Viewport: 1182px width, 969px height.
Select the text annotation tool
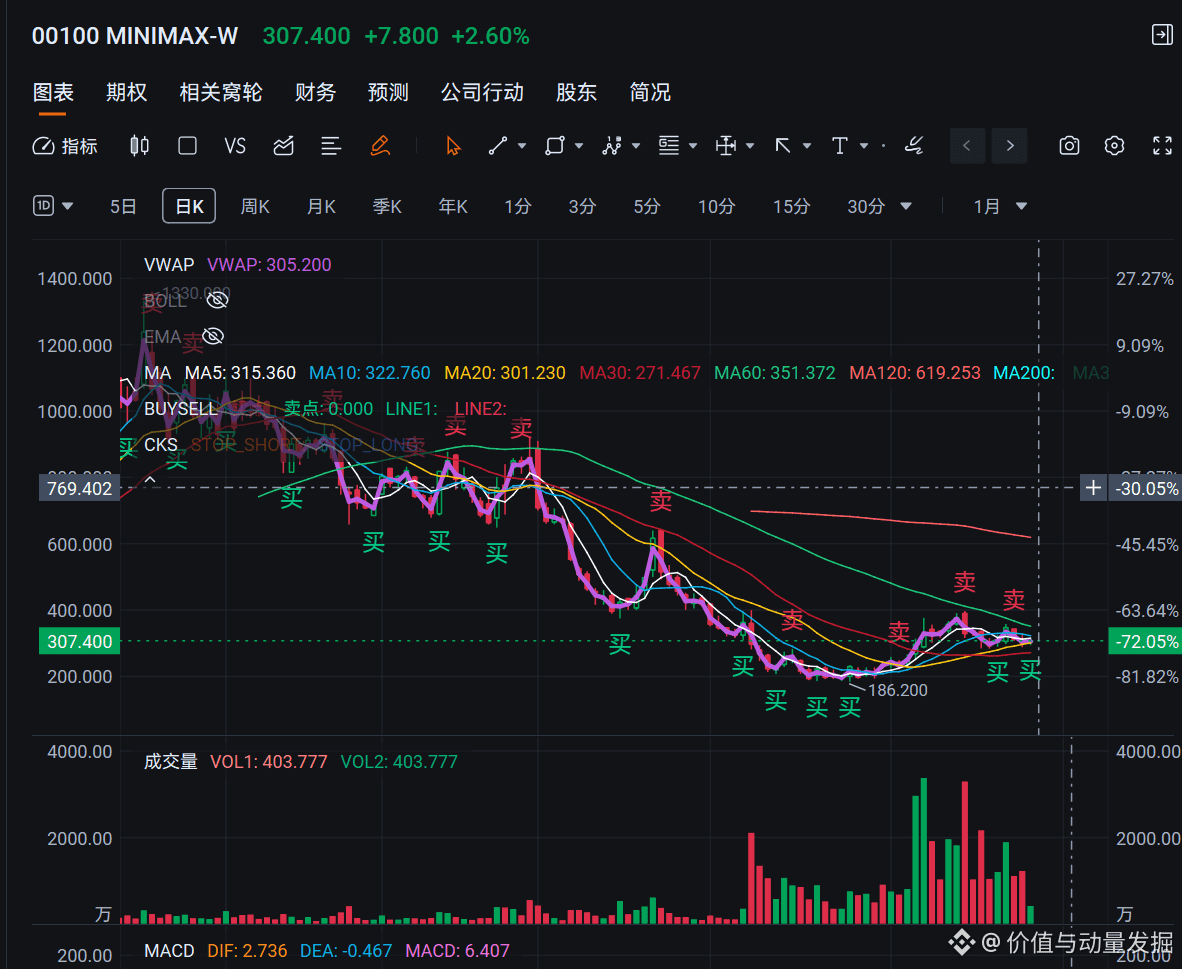[840, 146]
